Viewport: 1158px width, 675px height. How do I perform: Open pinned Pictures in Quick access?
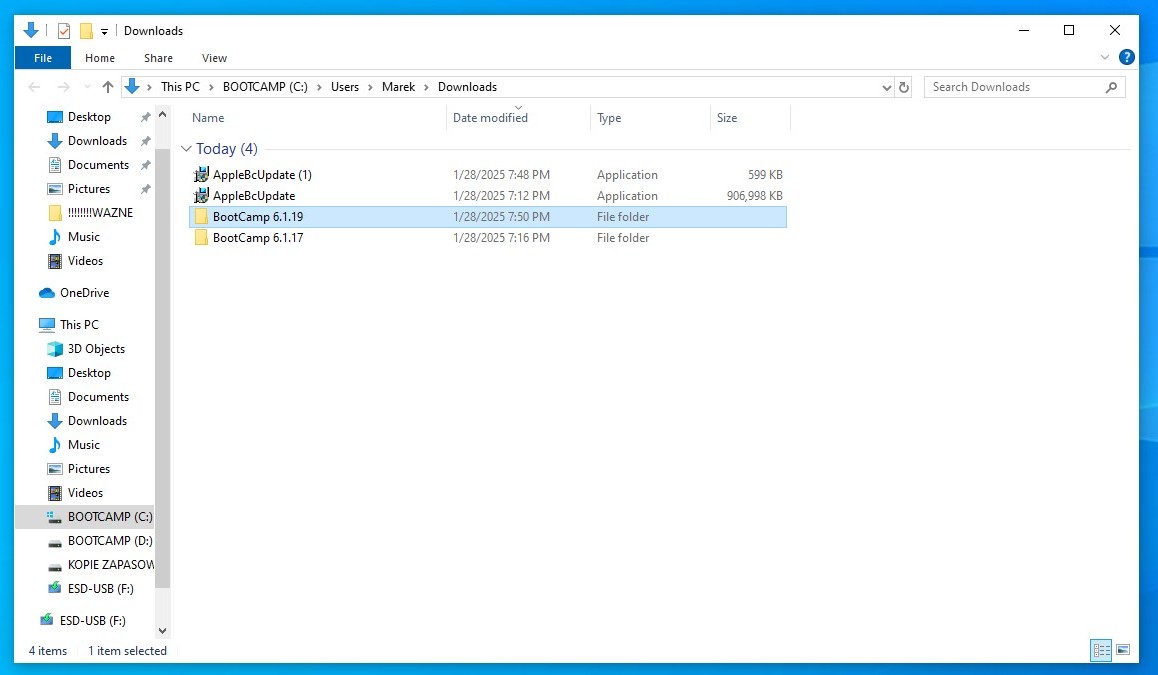point(89,189)
